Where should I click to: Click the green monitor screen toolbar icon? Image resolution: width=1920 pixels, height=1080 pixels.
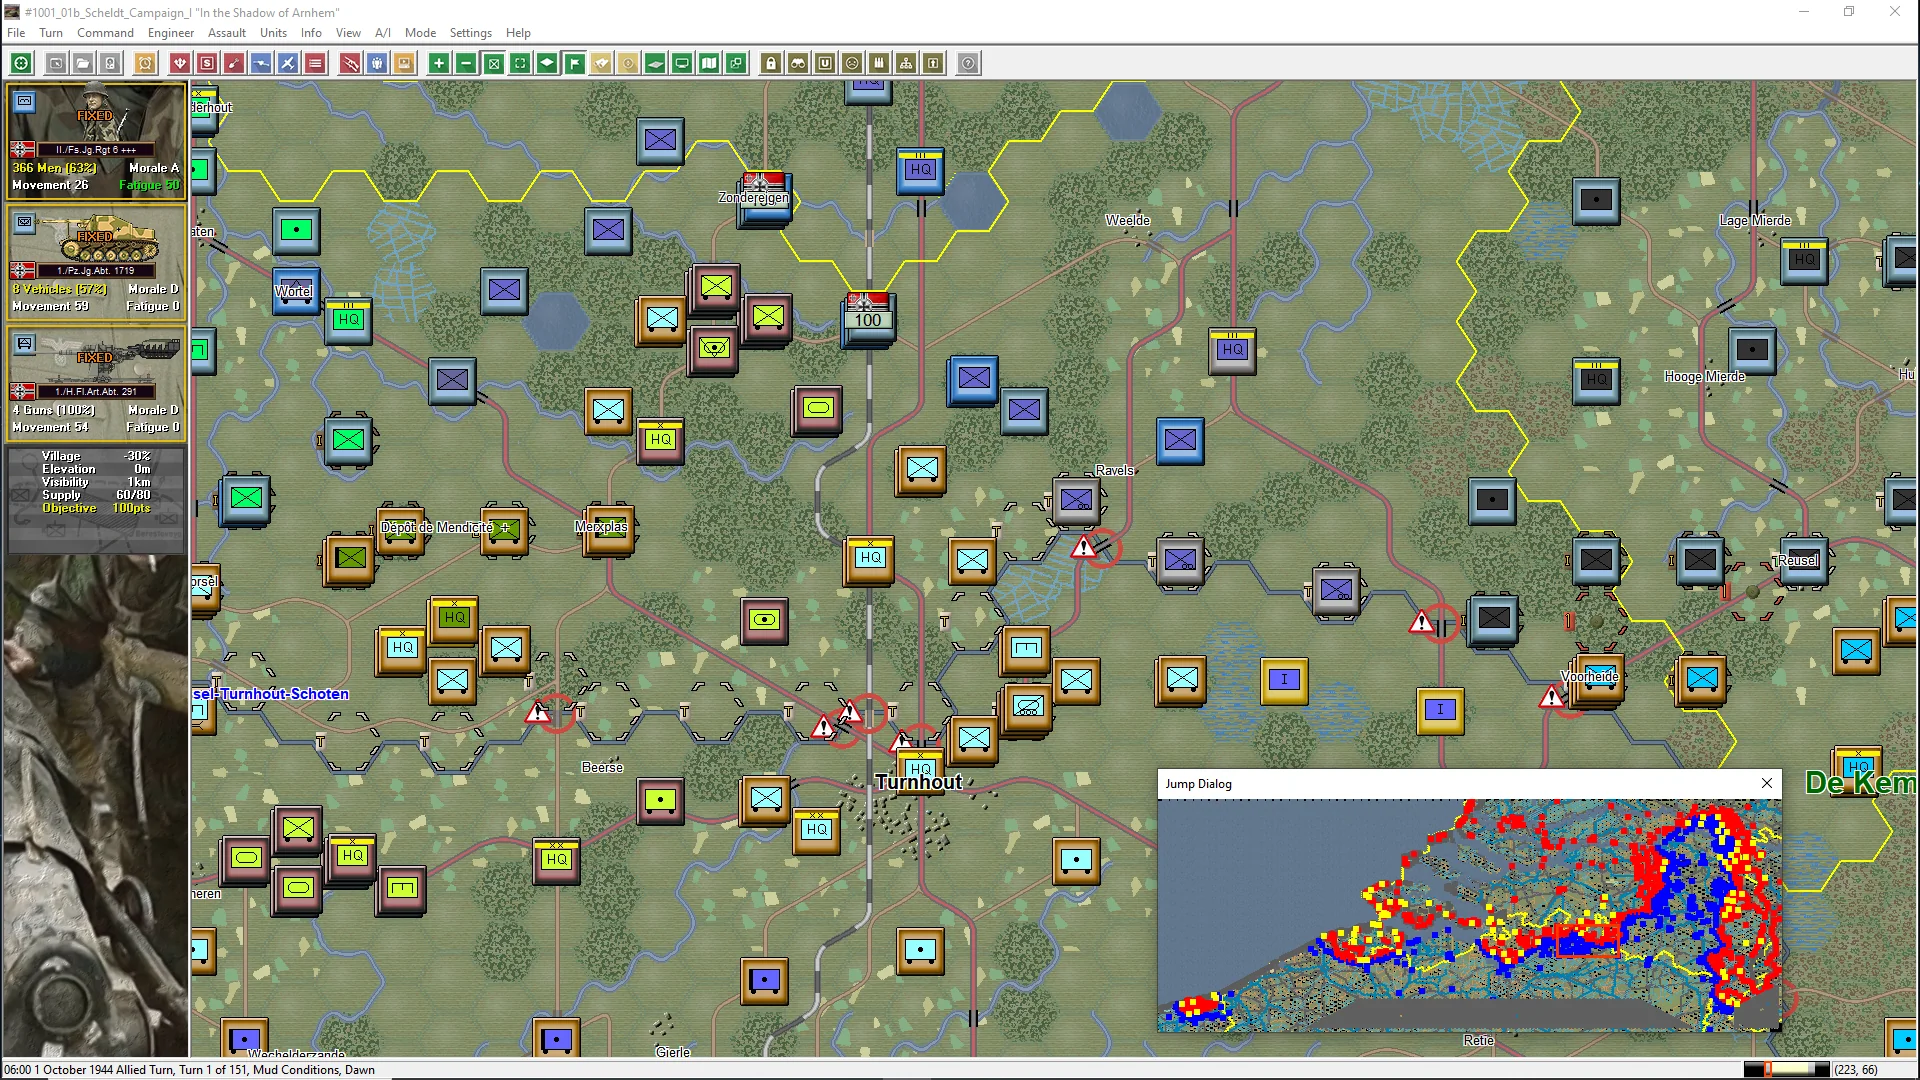click(x=682, y=63)
